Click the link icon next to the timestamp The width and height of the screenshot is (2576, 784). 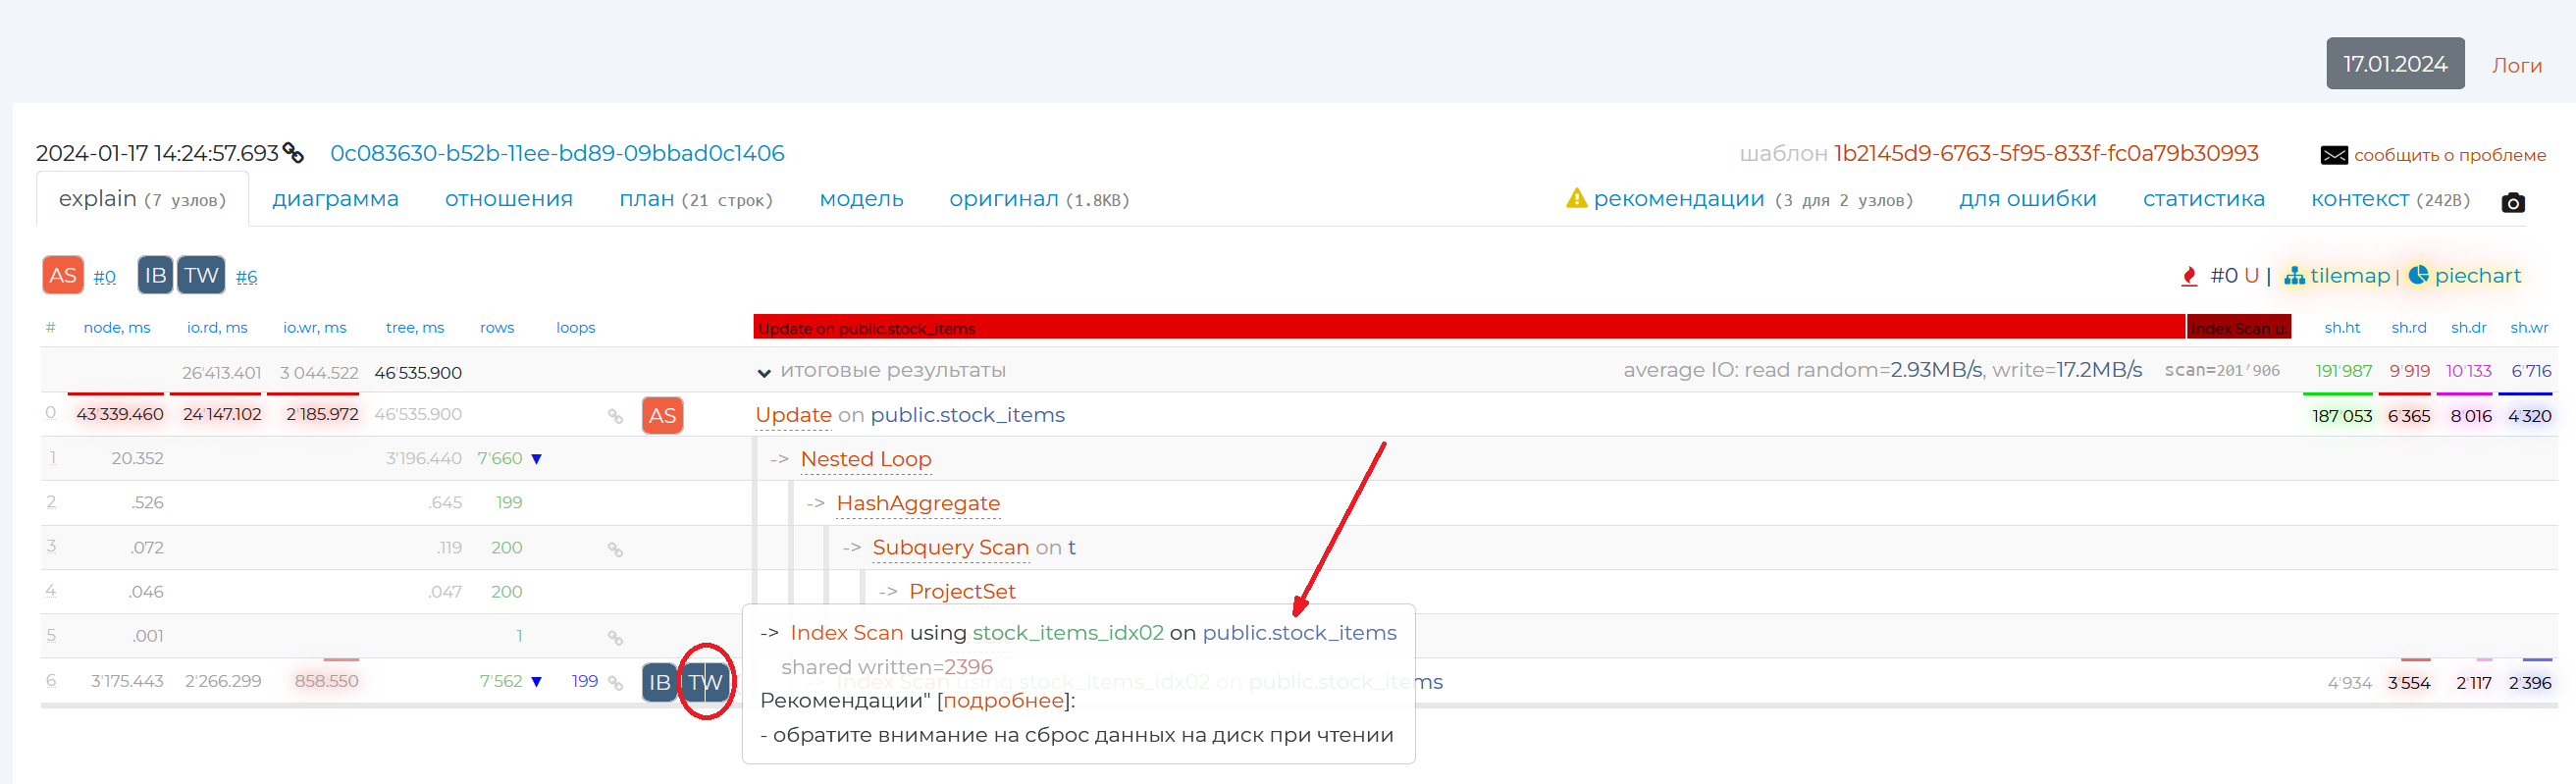293,153
